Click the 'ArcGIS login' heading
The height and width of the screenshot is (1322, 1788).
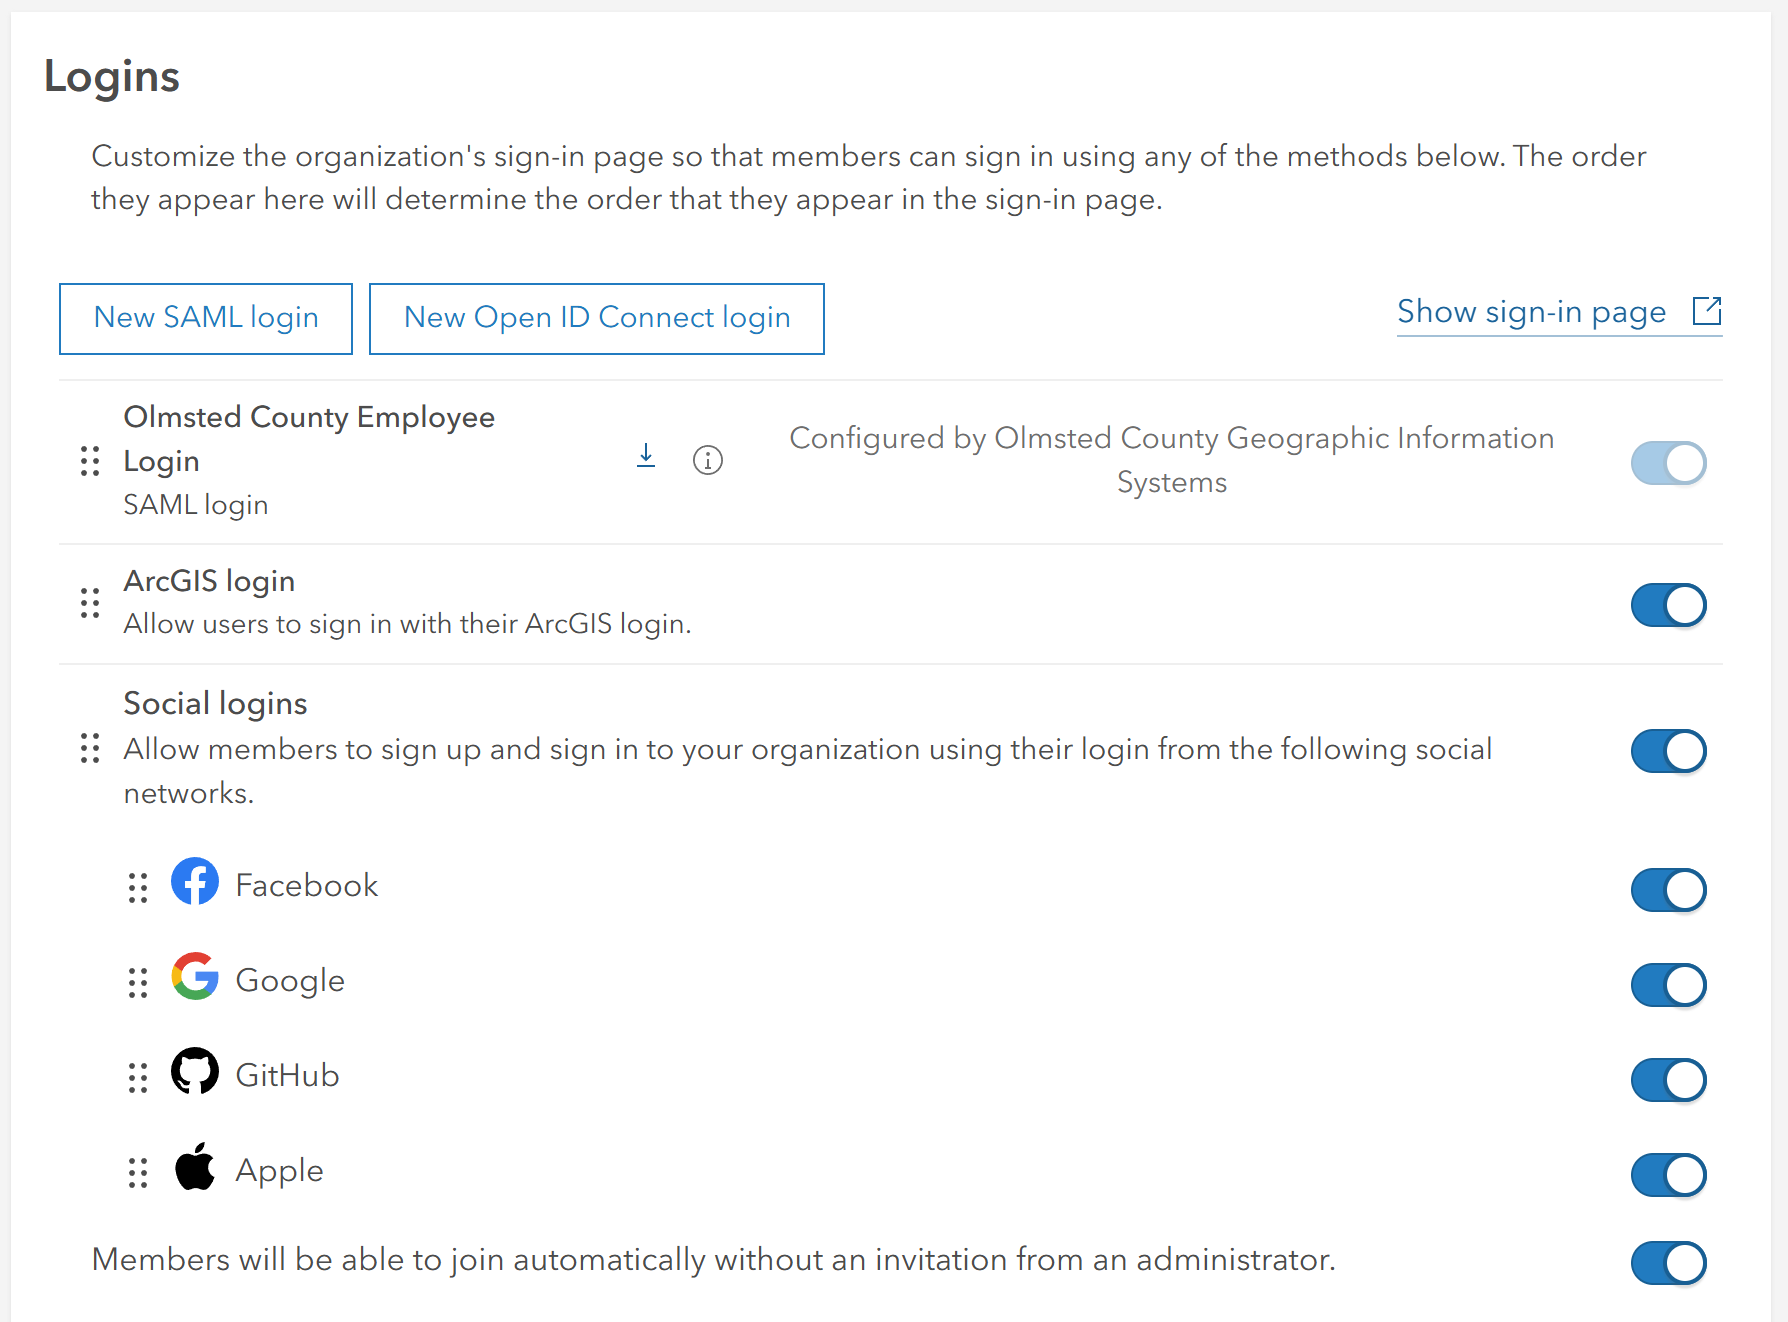click(209, 581)
